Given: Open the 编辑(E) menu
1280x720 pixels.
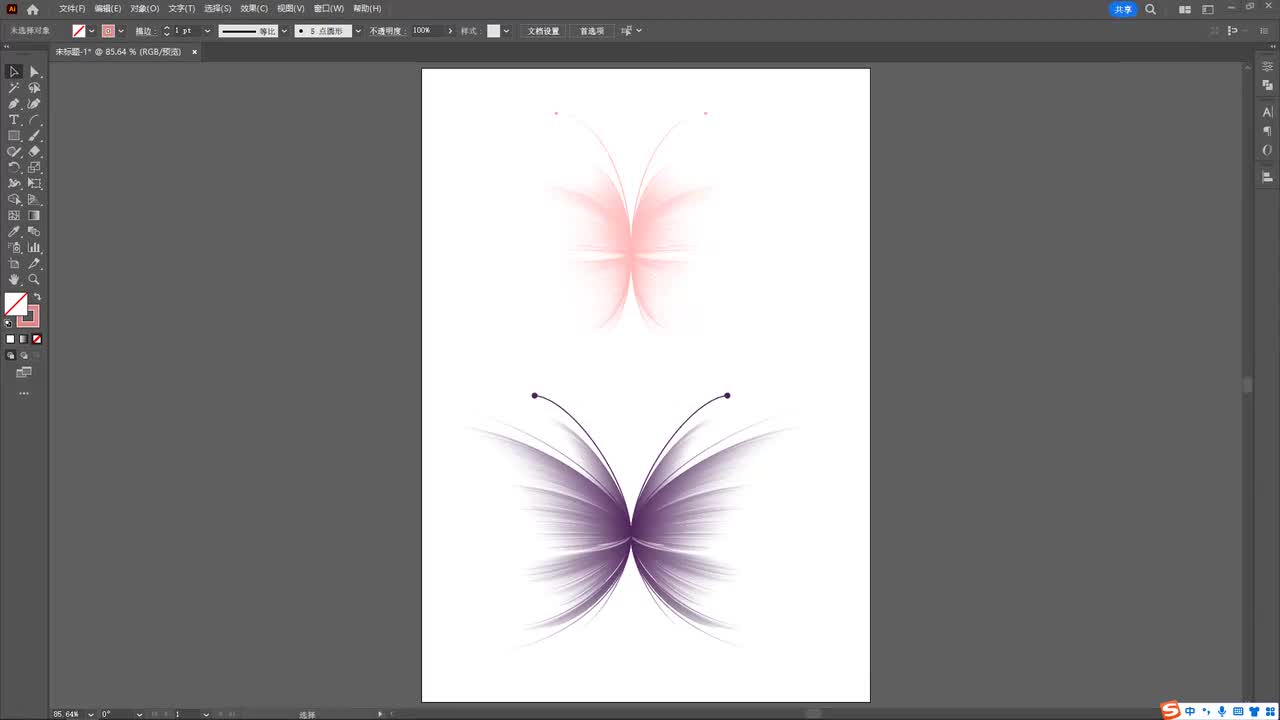Looking at the screenshot, I should pyautogui.click(x=108, y=9).
